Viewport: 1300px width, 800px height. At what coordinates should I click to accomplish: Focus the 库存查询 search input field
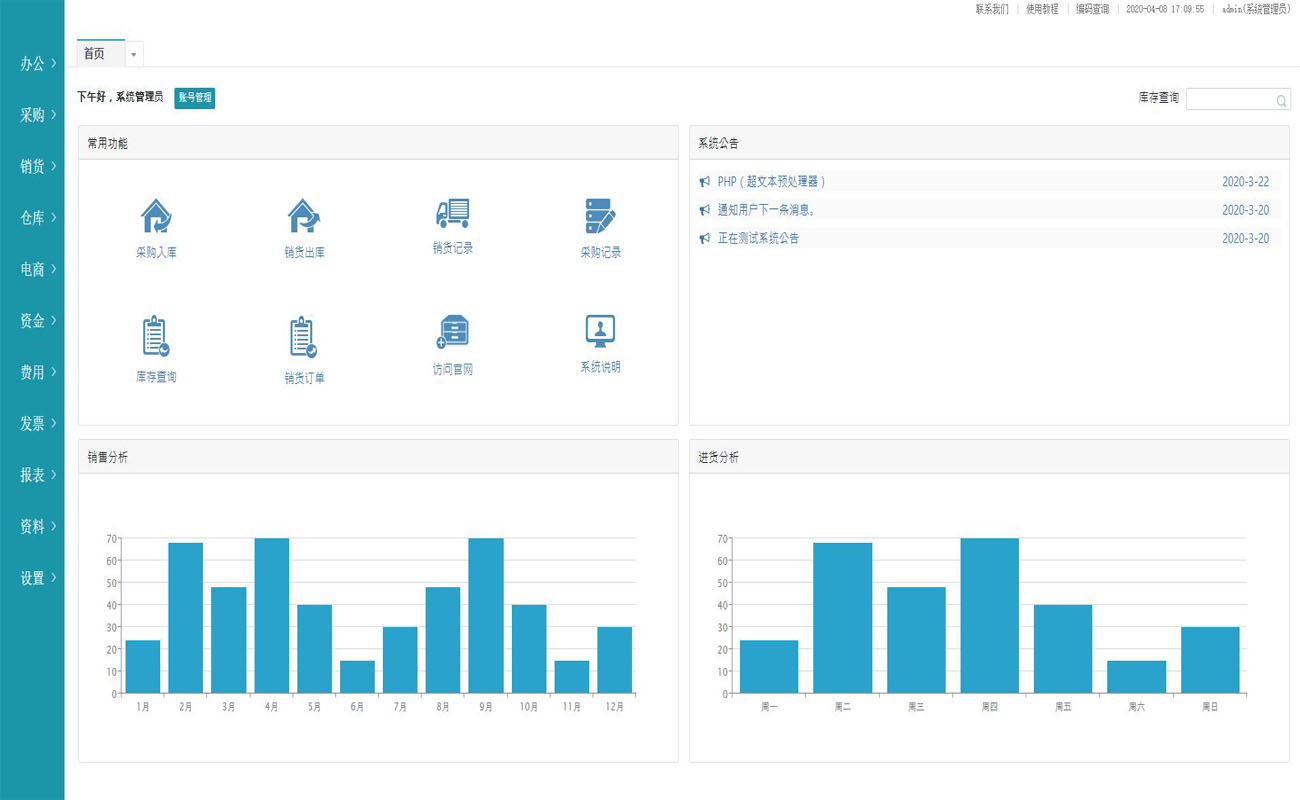(x=1230, y=100)
